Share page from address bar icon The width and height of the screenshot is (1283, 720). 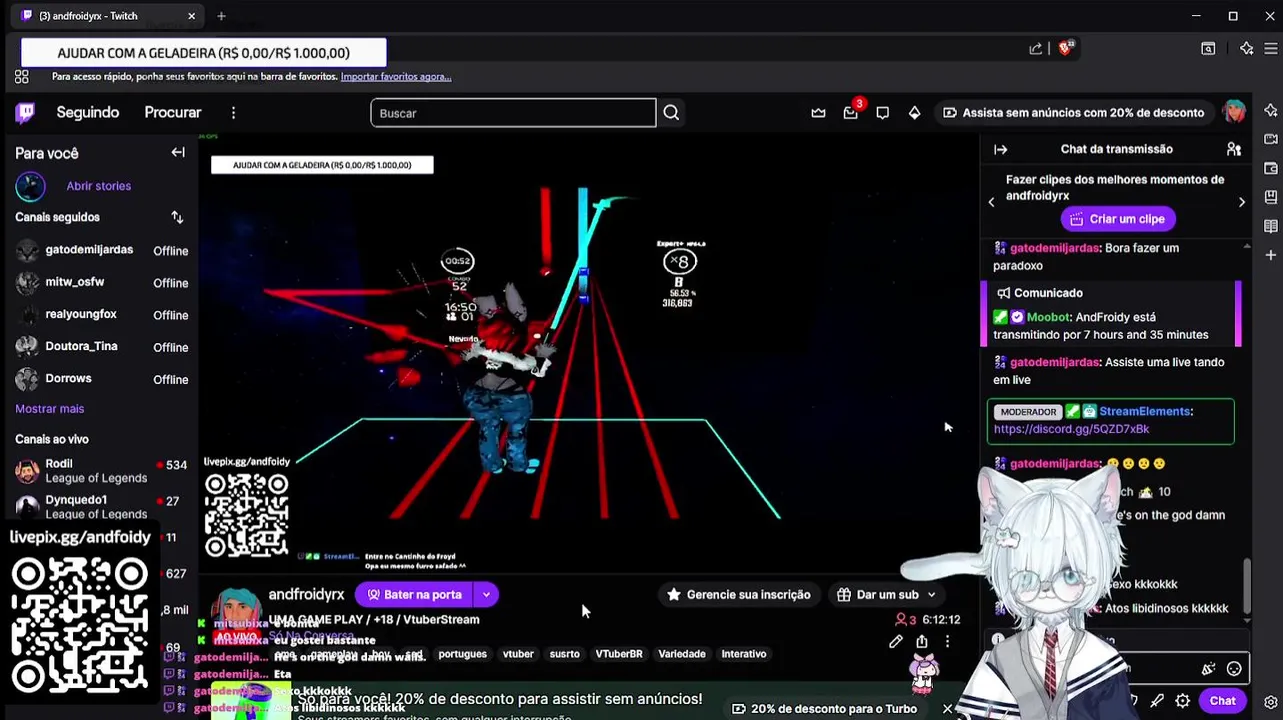coord(1036,48)
